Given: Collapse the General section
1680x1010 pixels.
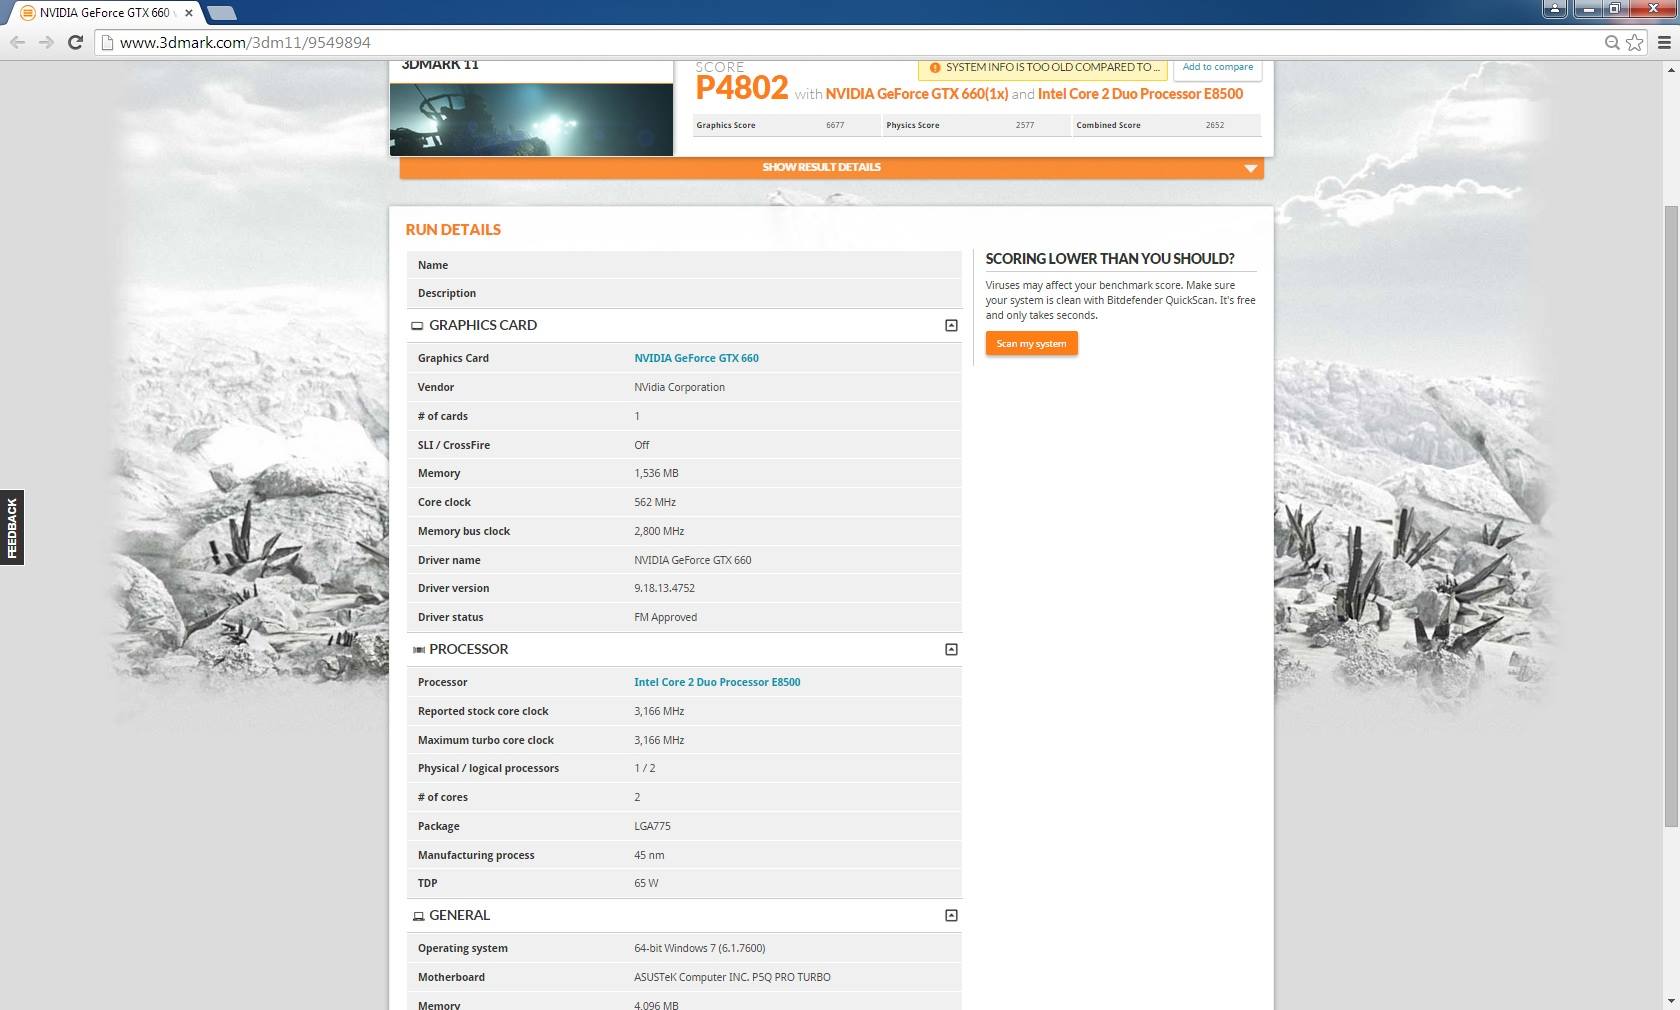Looking at the screenshot, I should (951, 915).
